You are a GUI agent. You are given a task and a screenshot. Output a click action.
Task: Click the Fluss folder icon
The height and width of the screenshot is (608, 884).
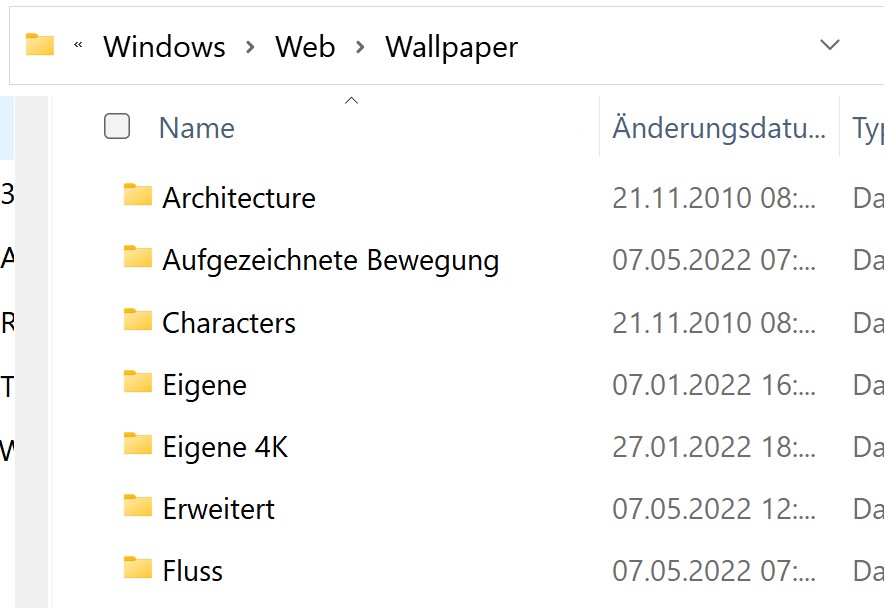click(x=138, y=568)
